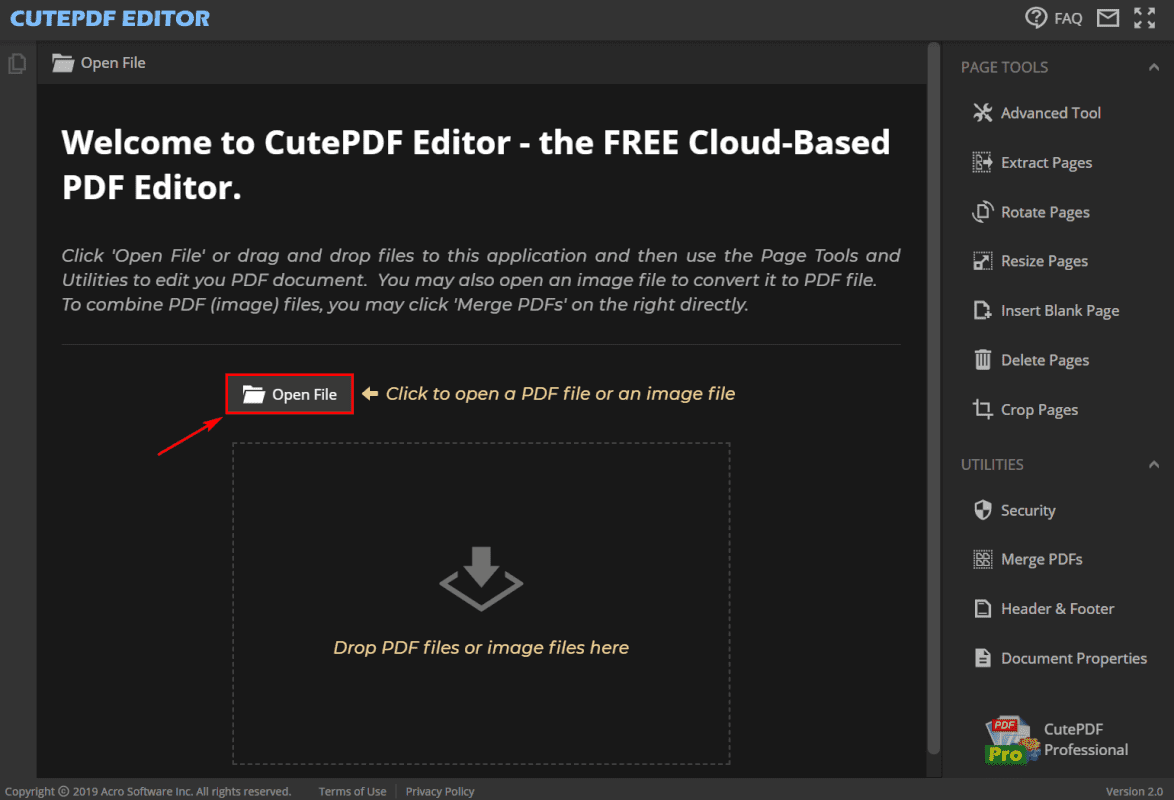Open the FAQ help icon
Screen dimensions: 1174x800
[1036, 17]
